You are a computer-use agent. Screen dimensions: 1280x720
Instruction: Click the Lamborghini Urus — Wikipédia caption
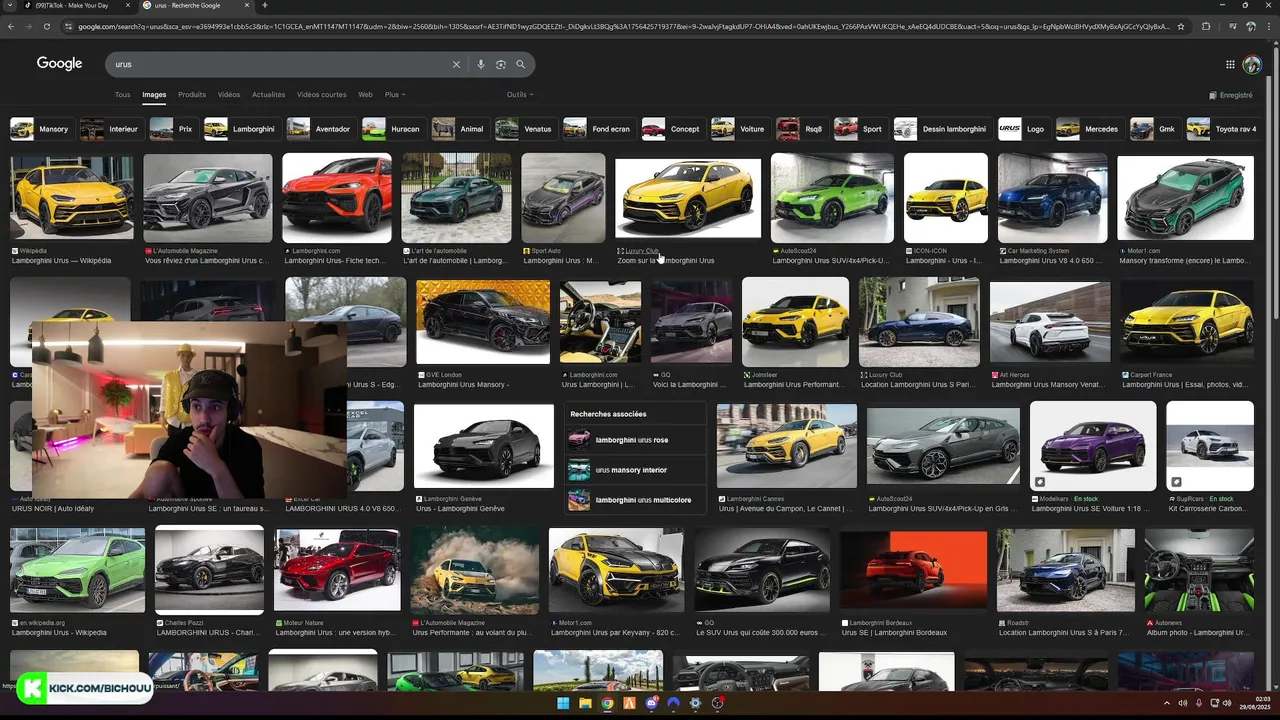pyautogui.click(x=62, y=260)
